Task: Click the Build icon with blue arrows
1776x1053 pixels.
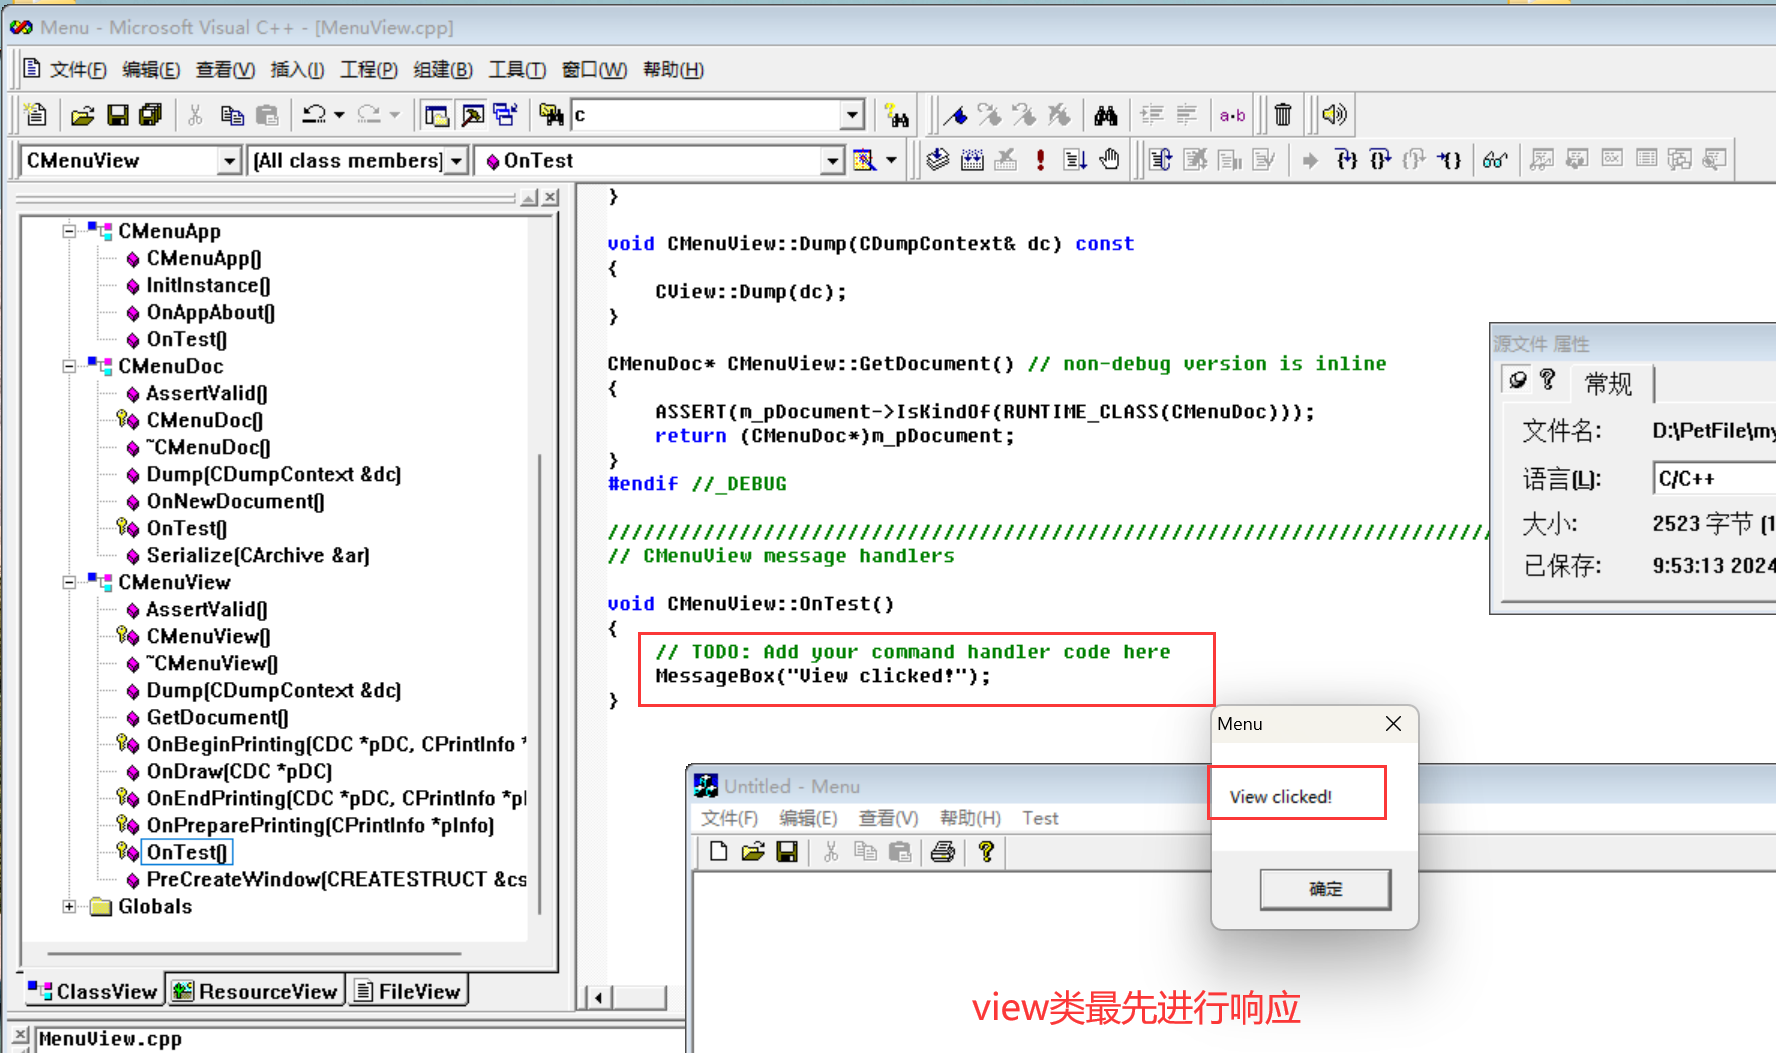Action: (972, 159)
